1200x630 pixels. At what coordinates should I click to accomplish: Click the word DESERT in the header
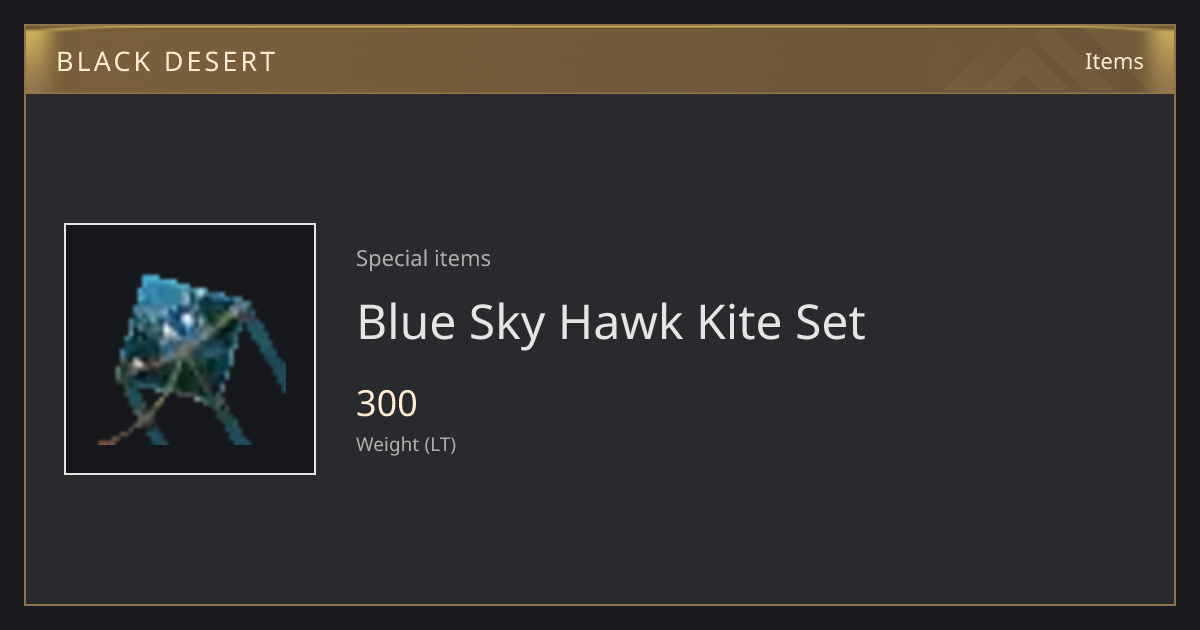220,62
